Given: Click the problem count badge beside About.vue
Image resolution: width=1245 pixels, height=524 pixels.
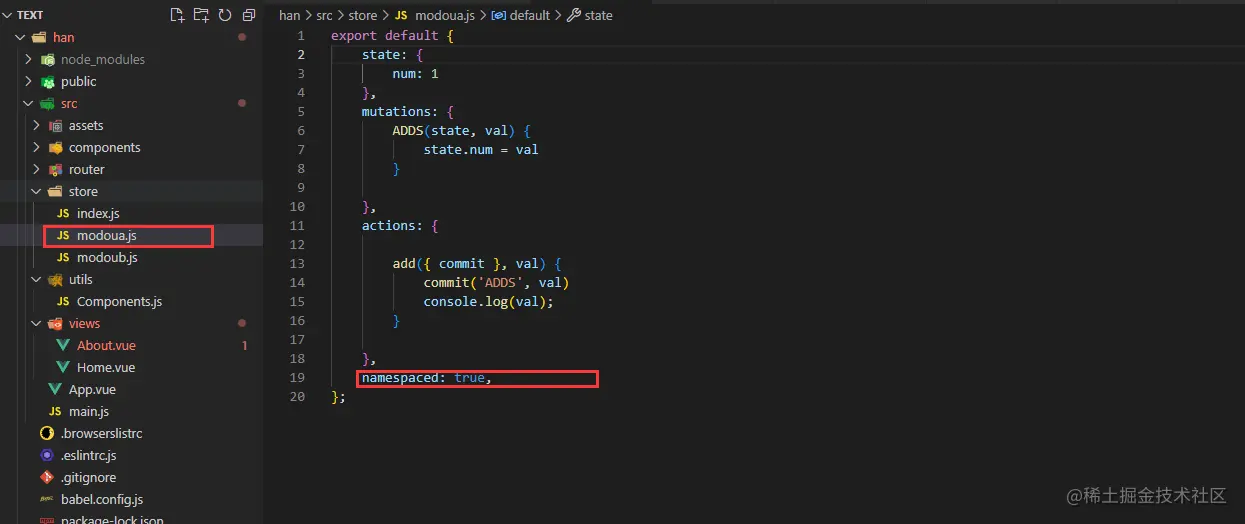Looking at the screenshot, I should coord(245,345).
